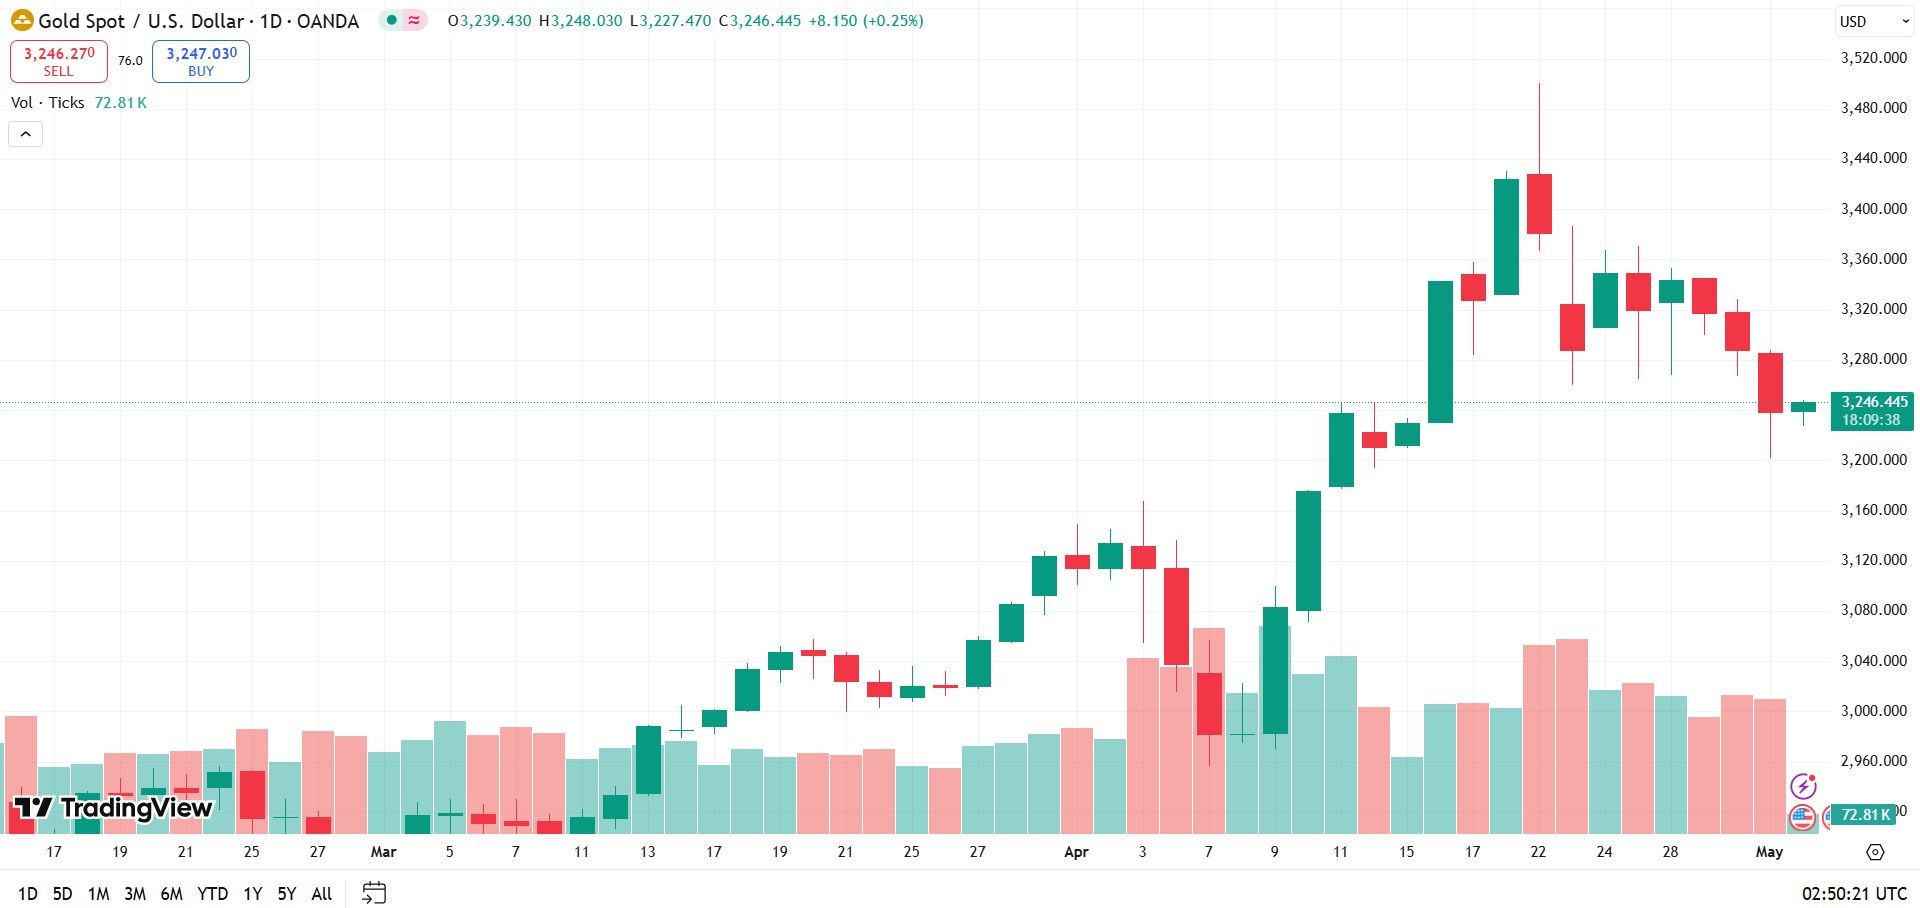
Task: Switch to the 5Y time range
Action: tap(286, 894)
